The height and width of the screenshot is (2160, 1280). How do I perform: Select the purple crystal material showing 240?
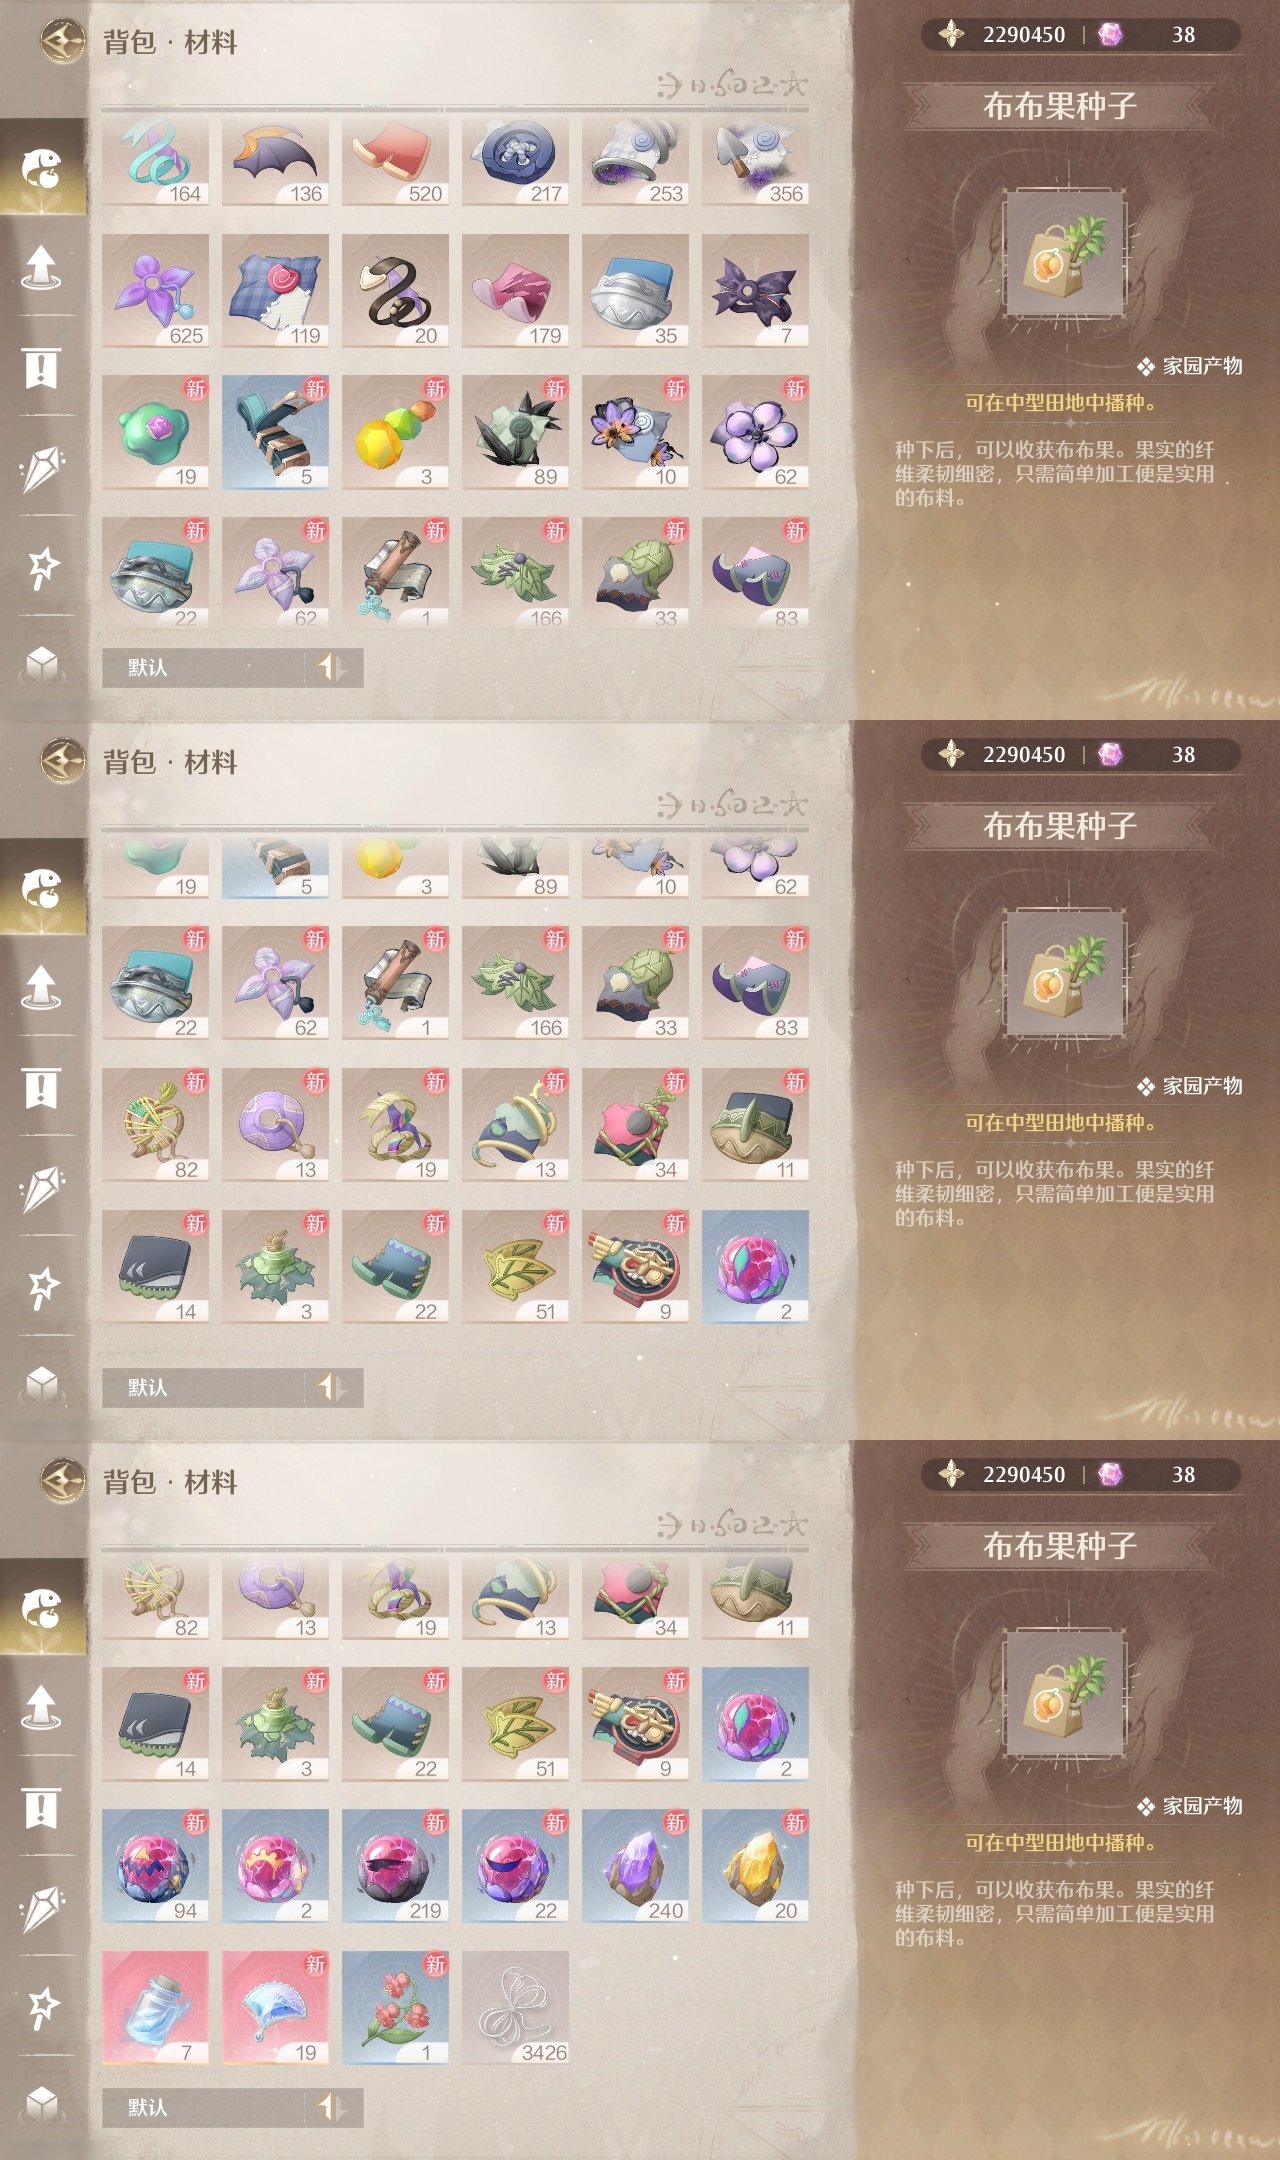(635, 1866)
